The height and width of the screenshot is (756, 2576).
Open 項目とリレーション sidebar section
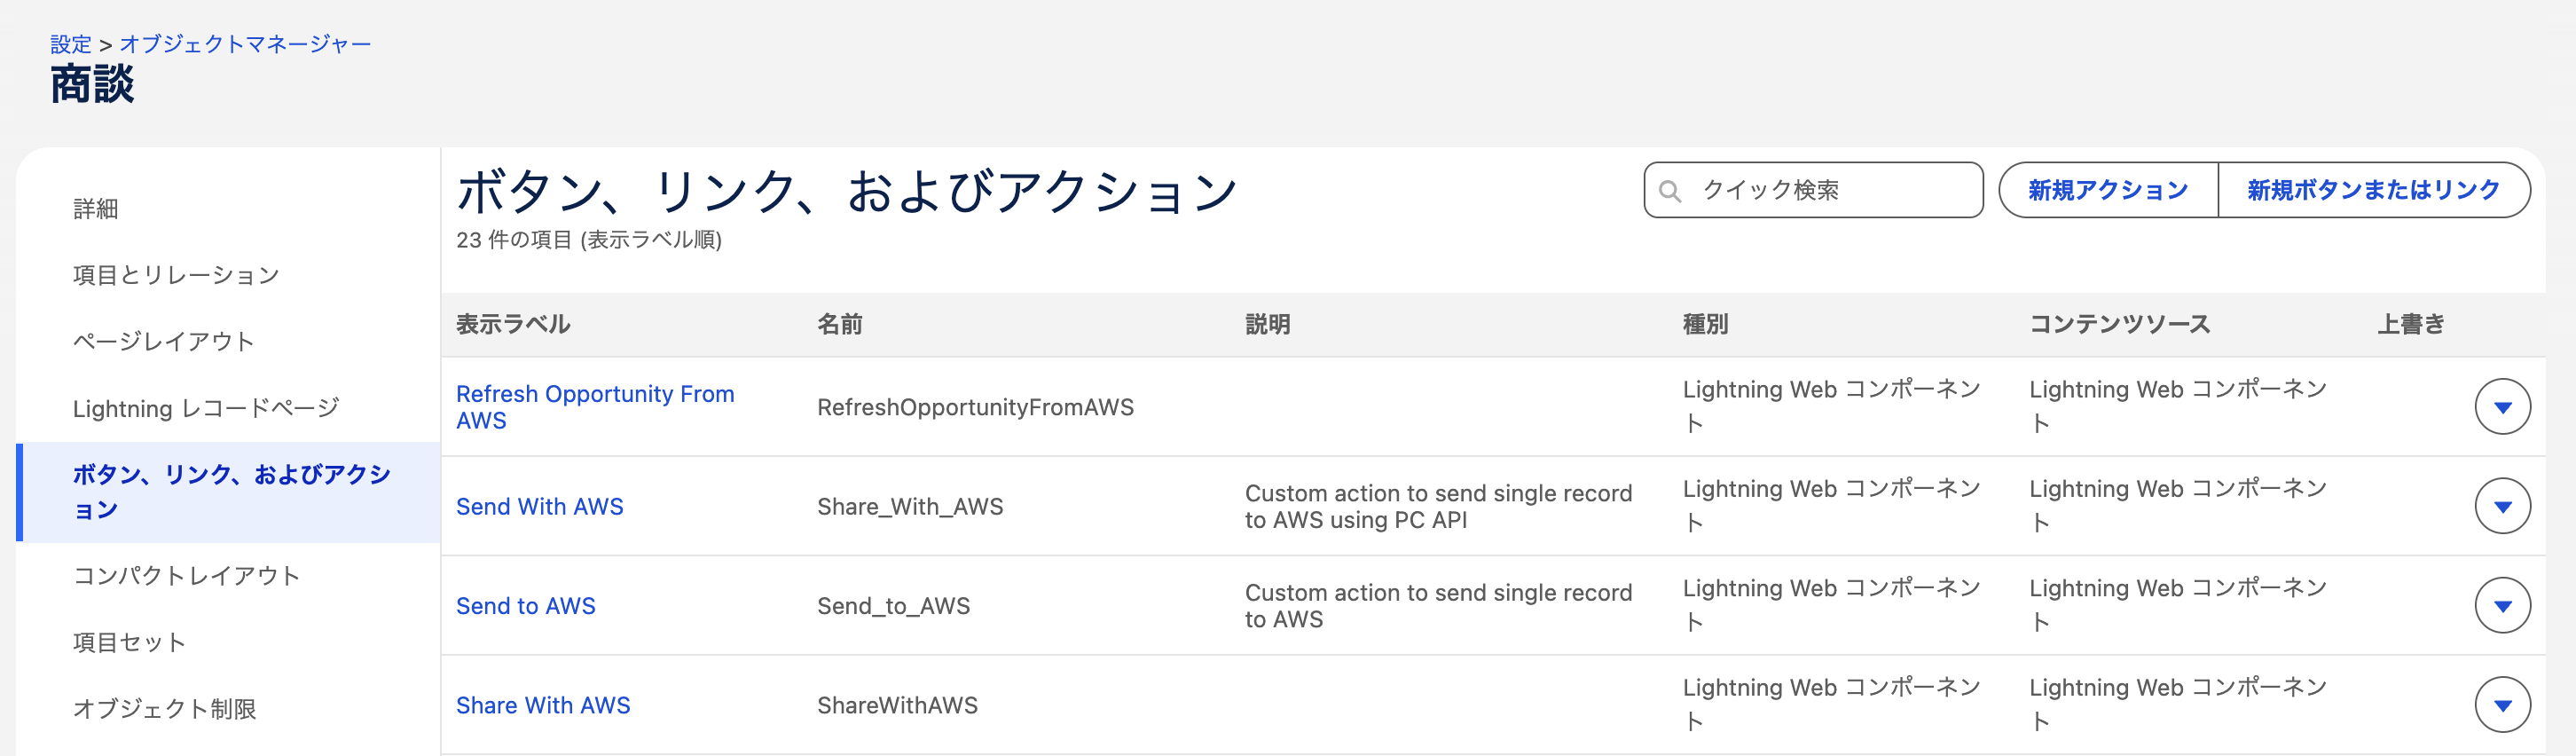pos(176,275)
